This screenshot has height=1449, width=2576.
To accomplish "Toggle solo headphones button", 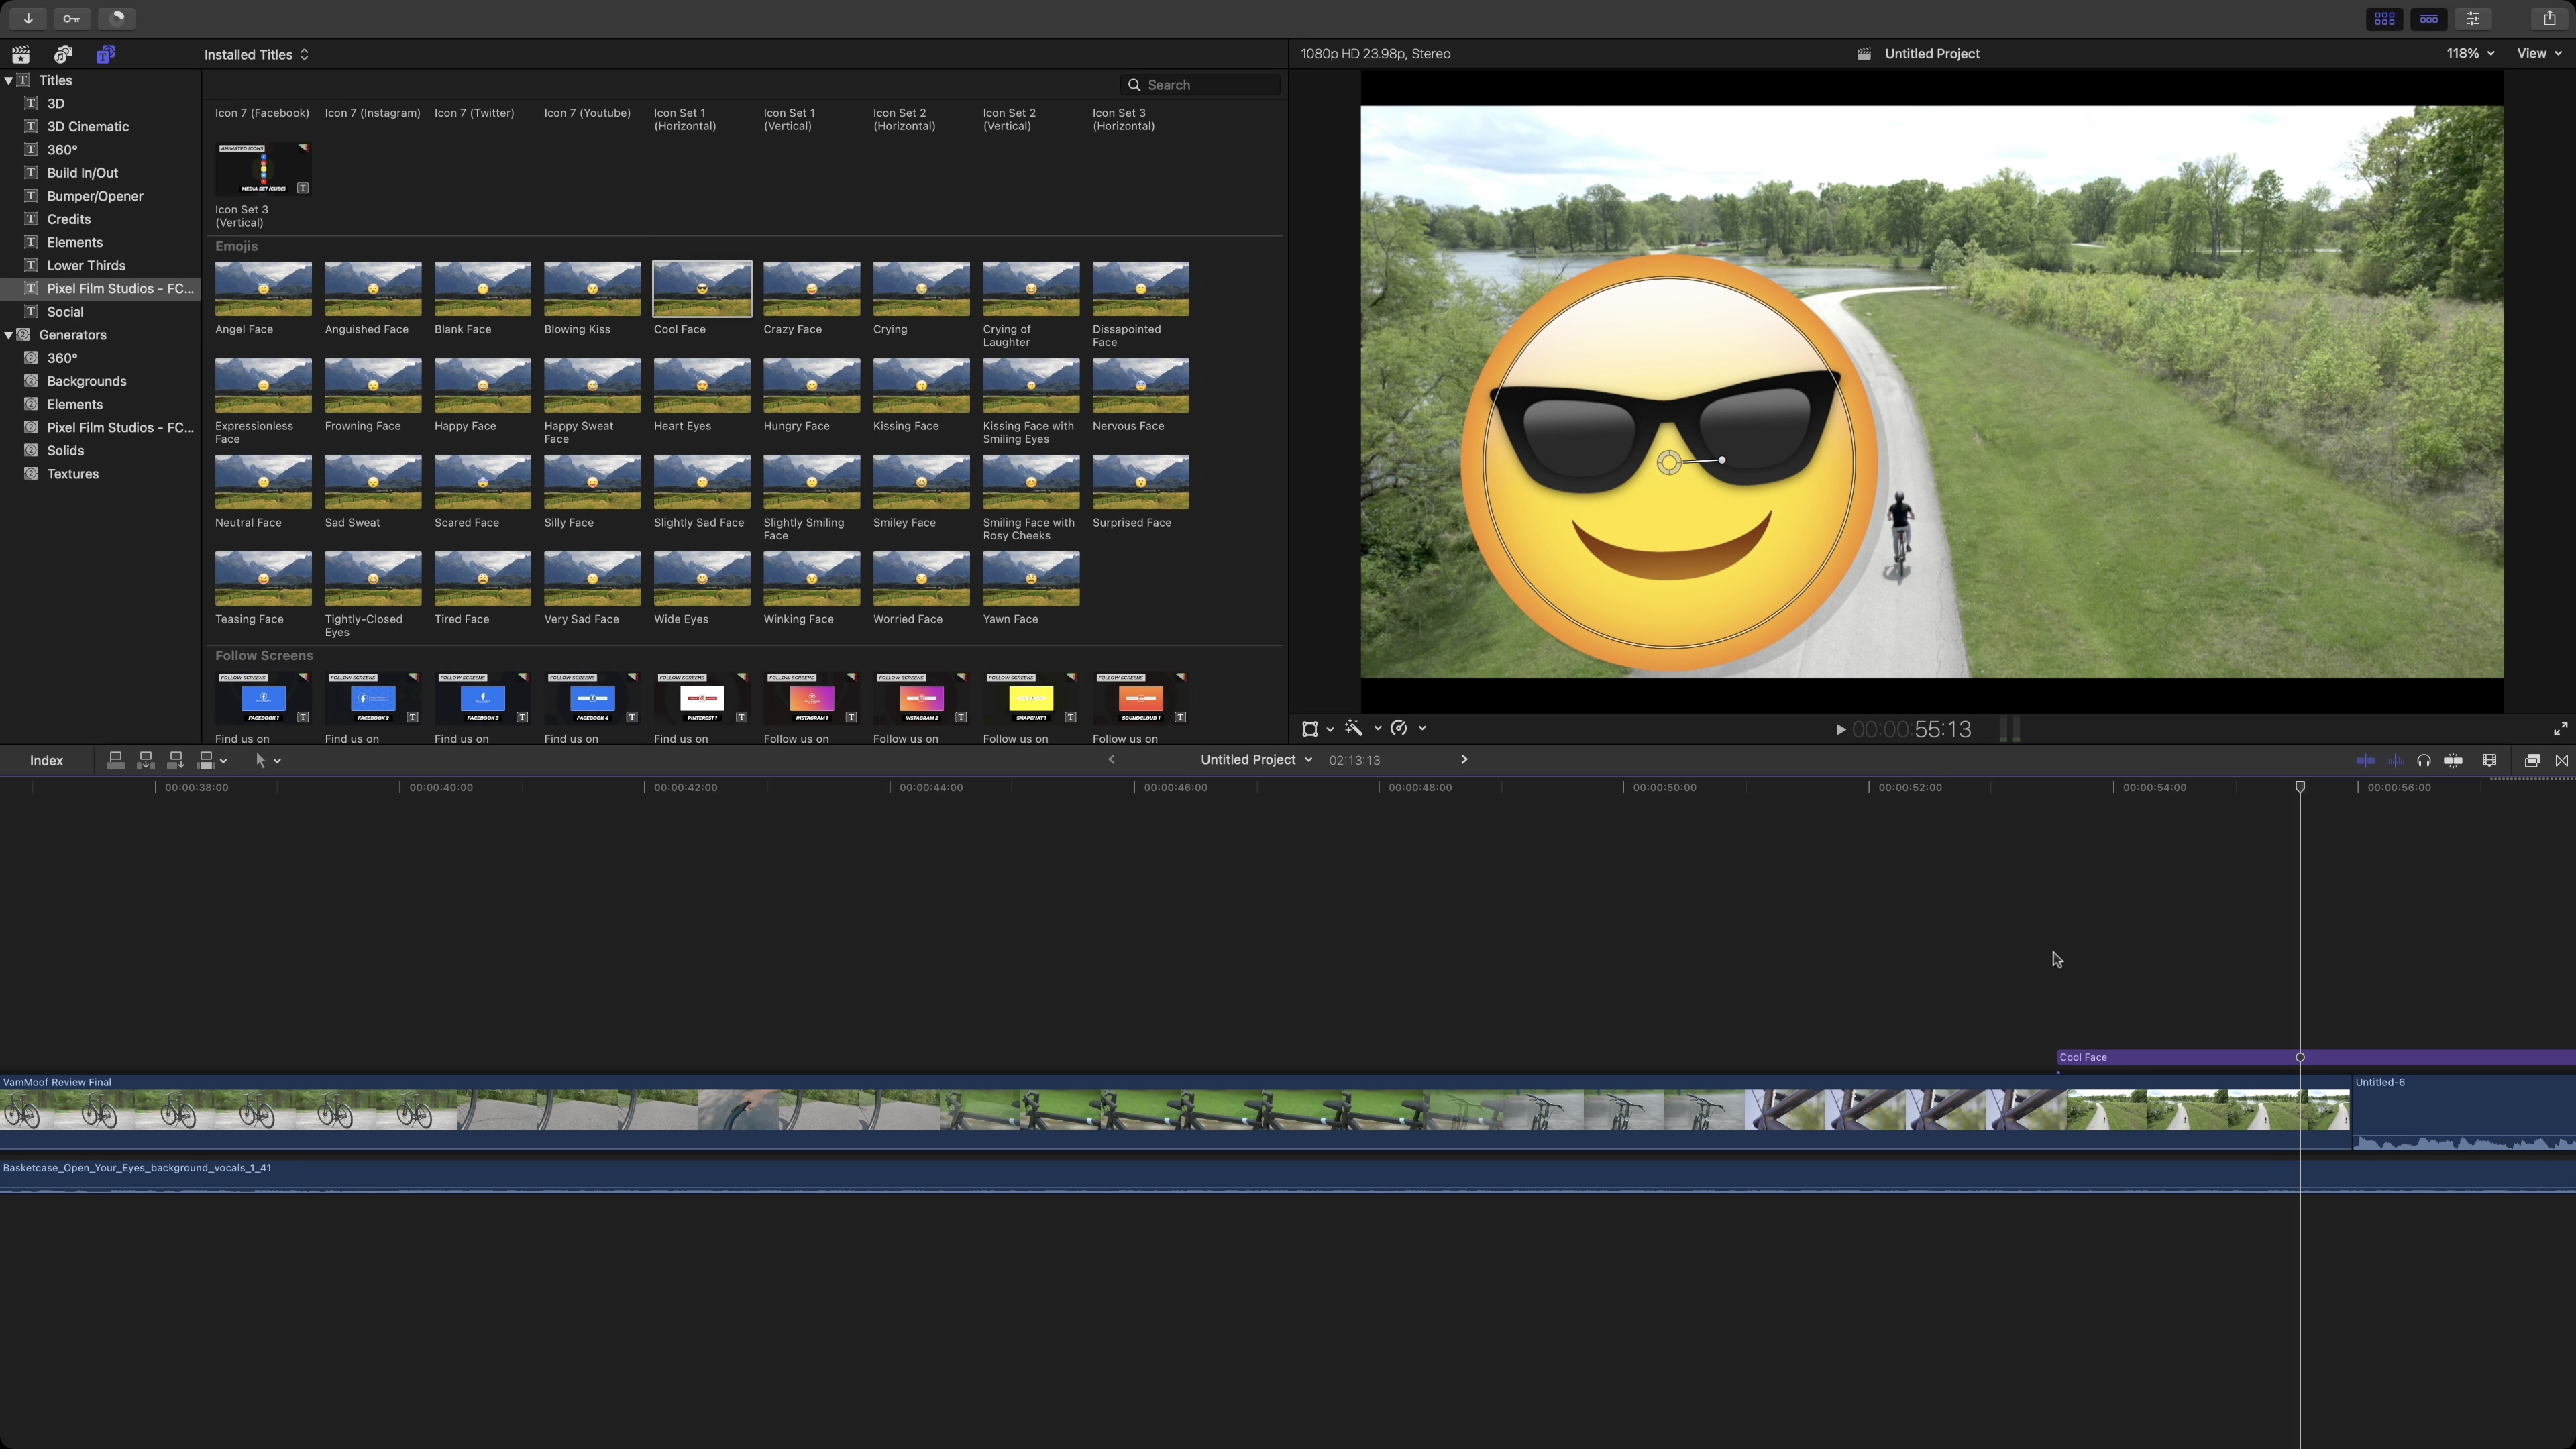I will coord(2424,761).
